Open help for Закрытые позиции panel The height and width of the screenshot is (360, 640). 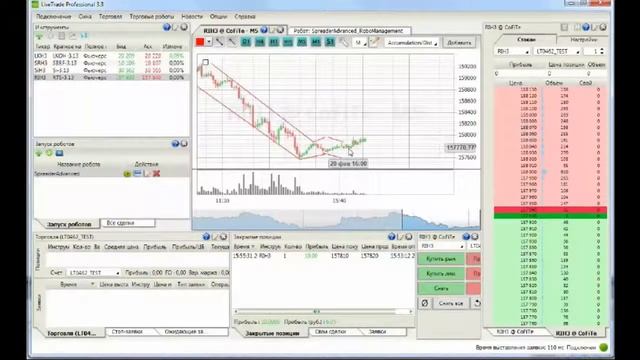[392, 237]
